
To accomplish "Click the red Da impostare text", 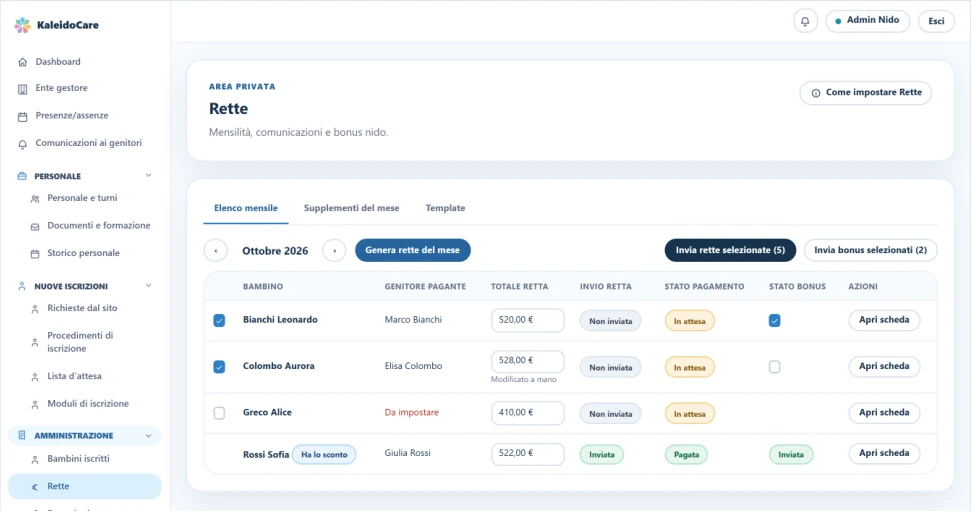I will (x=411, y=412).
